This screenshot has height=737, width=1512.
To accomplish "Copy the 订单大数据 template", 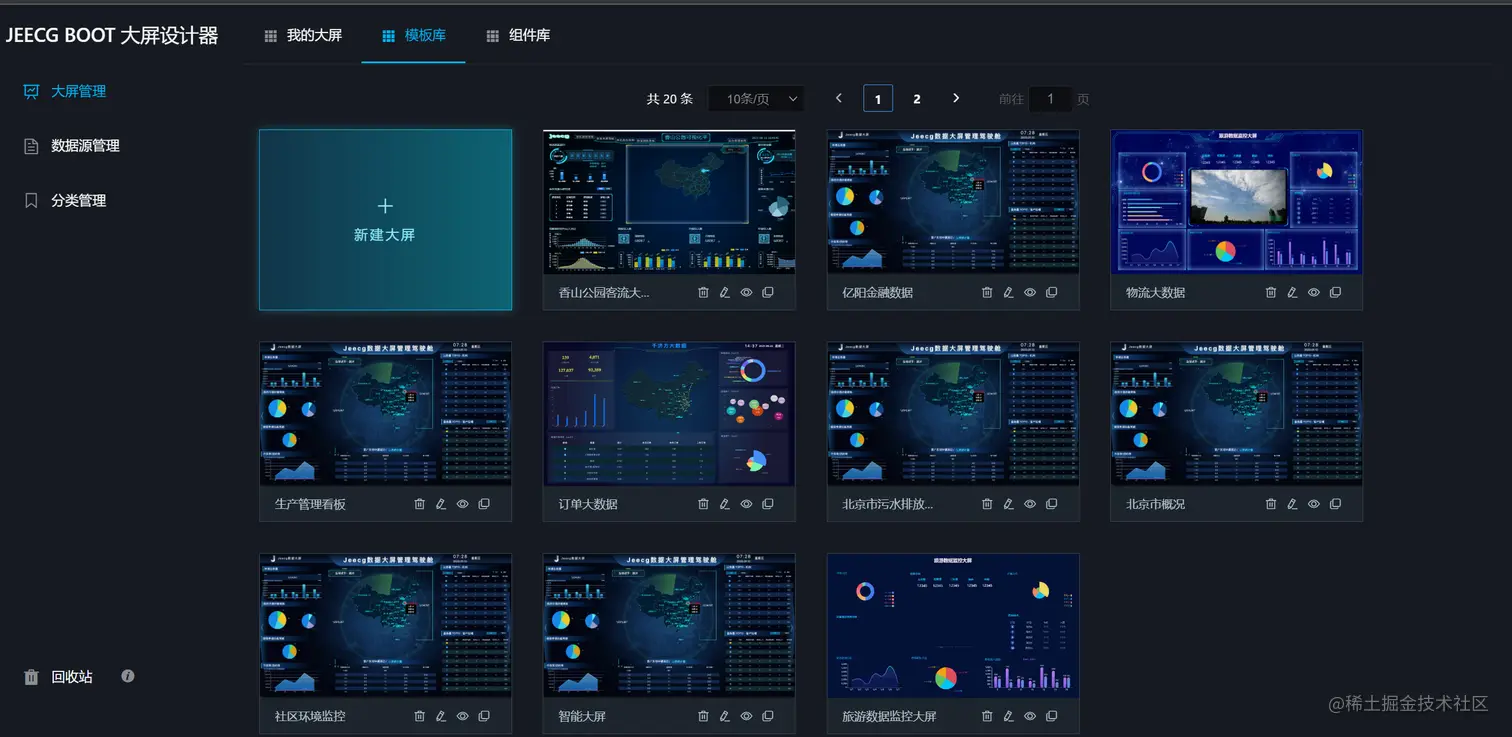I will [767, 504].
